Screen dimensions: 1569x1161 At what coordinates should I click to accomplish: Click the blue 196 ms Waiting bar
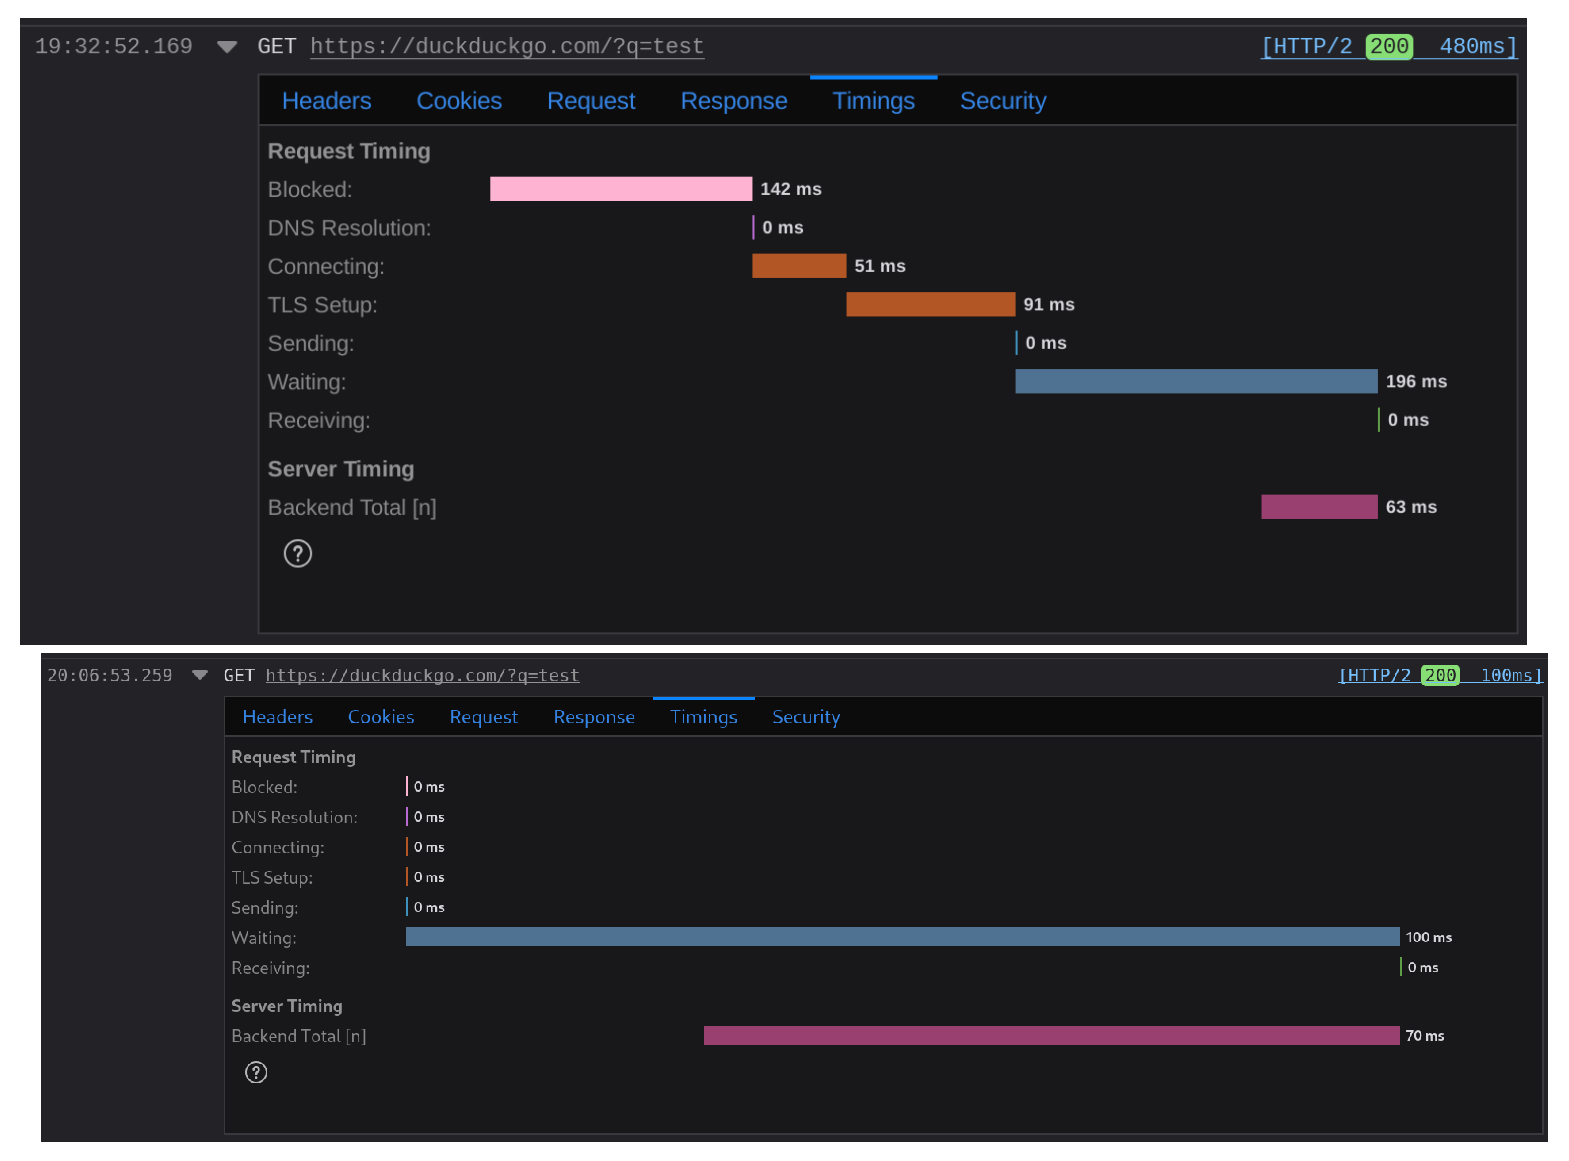click(x=1195, y=381)
